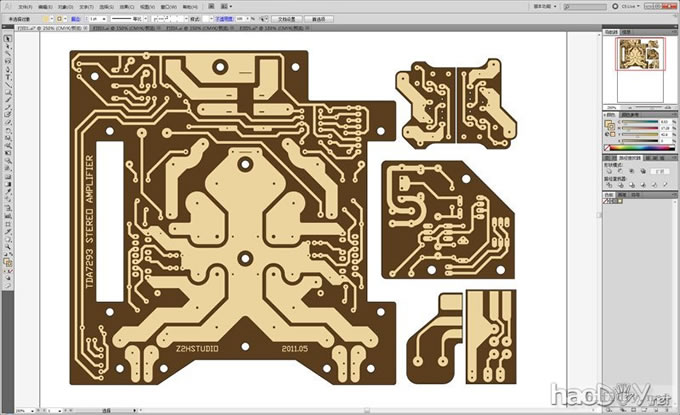The width and height of the screenshot is (680, 415).
Task: Select the Selection tool in the toolbox
Action: [7, 39]
